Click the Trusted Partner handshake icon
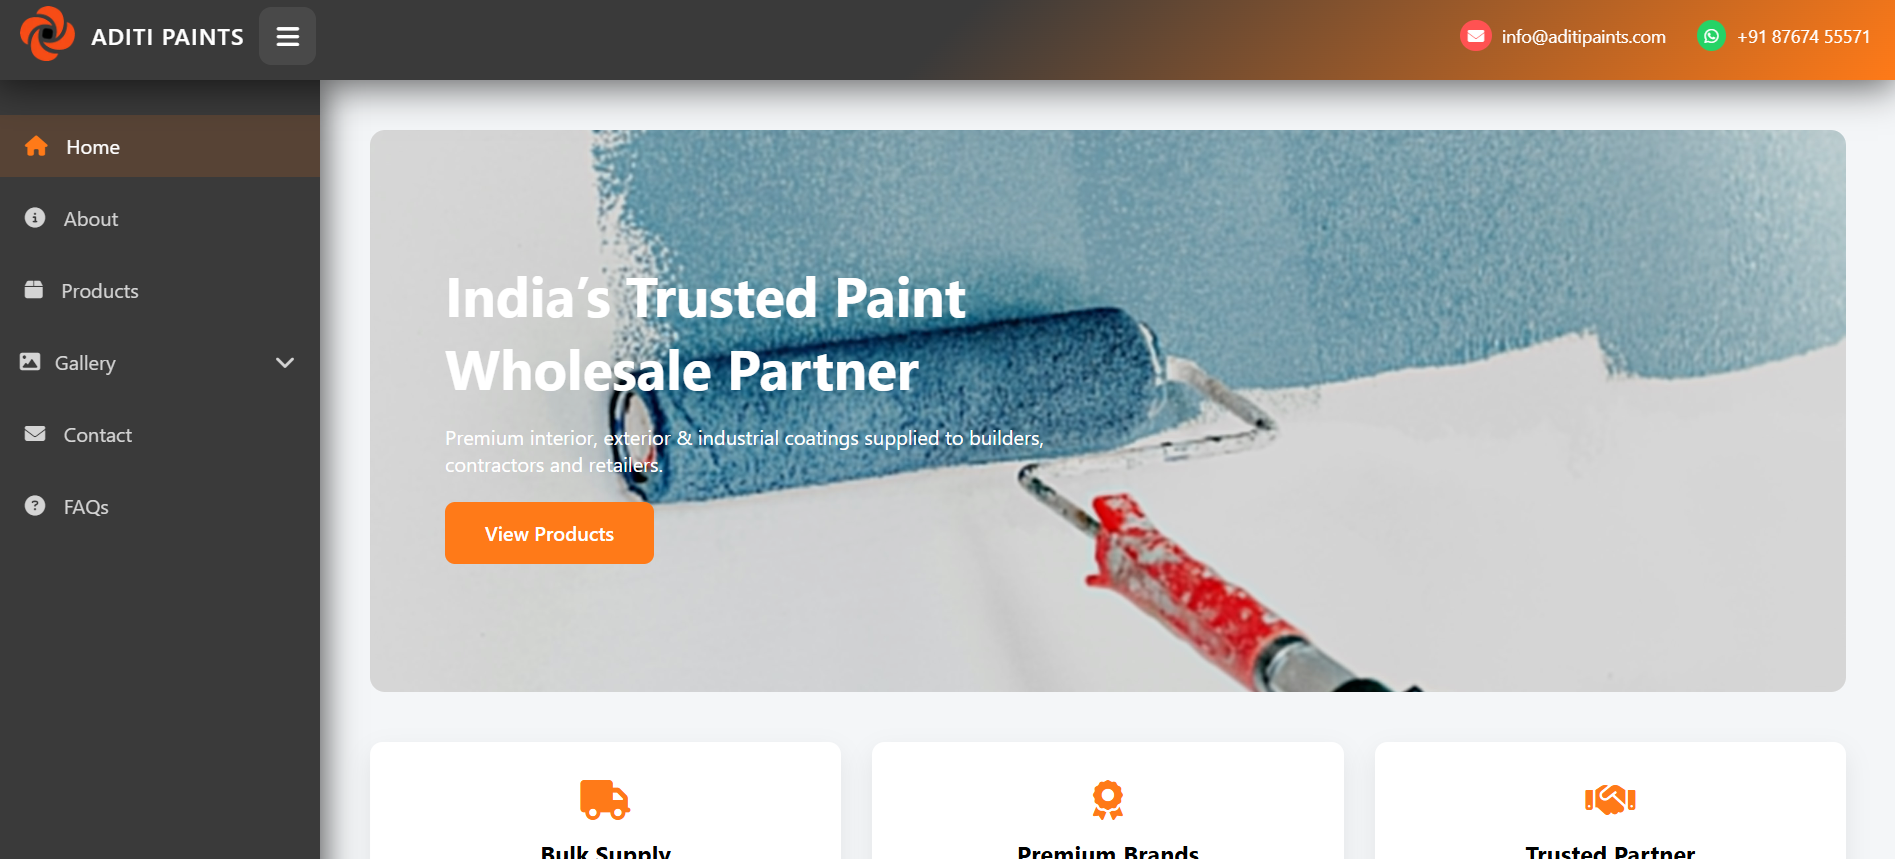The height and width of the screenshot is (859, 1895). tap(1610, 799)
